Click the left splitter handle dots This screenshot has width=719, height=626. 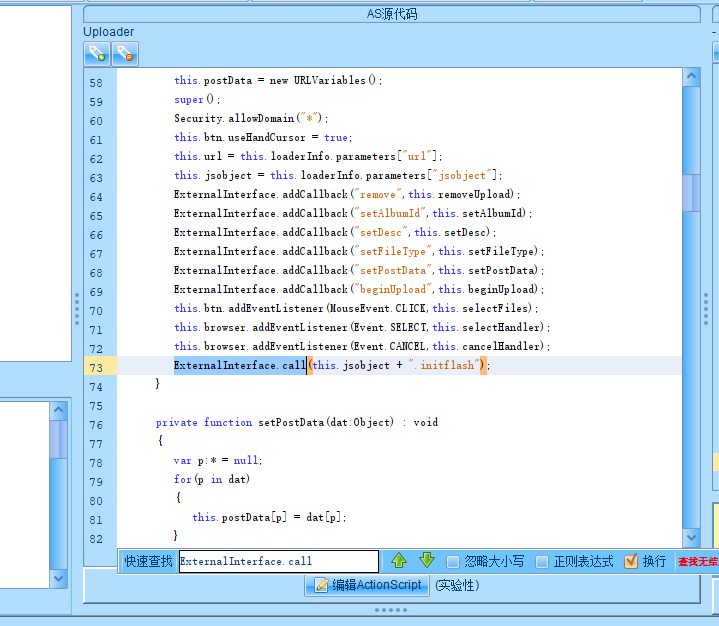click(x=77, y=308)
